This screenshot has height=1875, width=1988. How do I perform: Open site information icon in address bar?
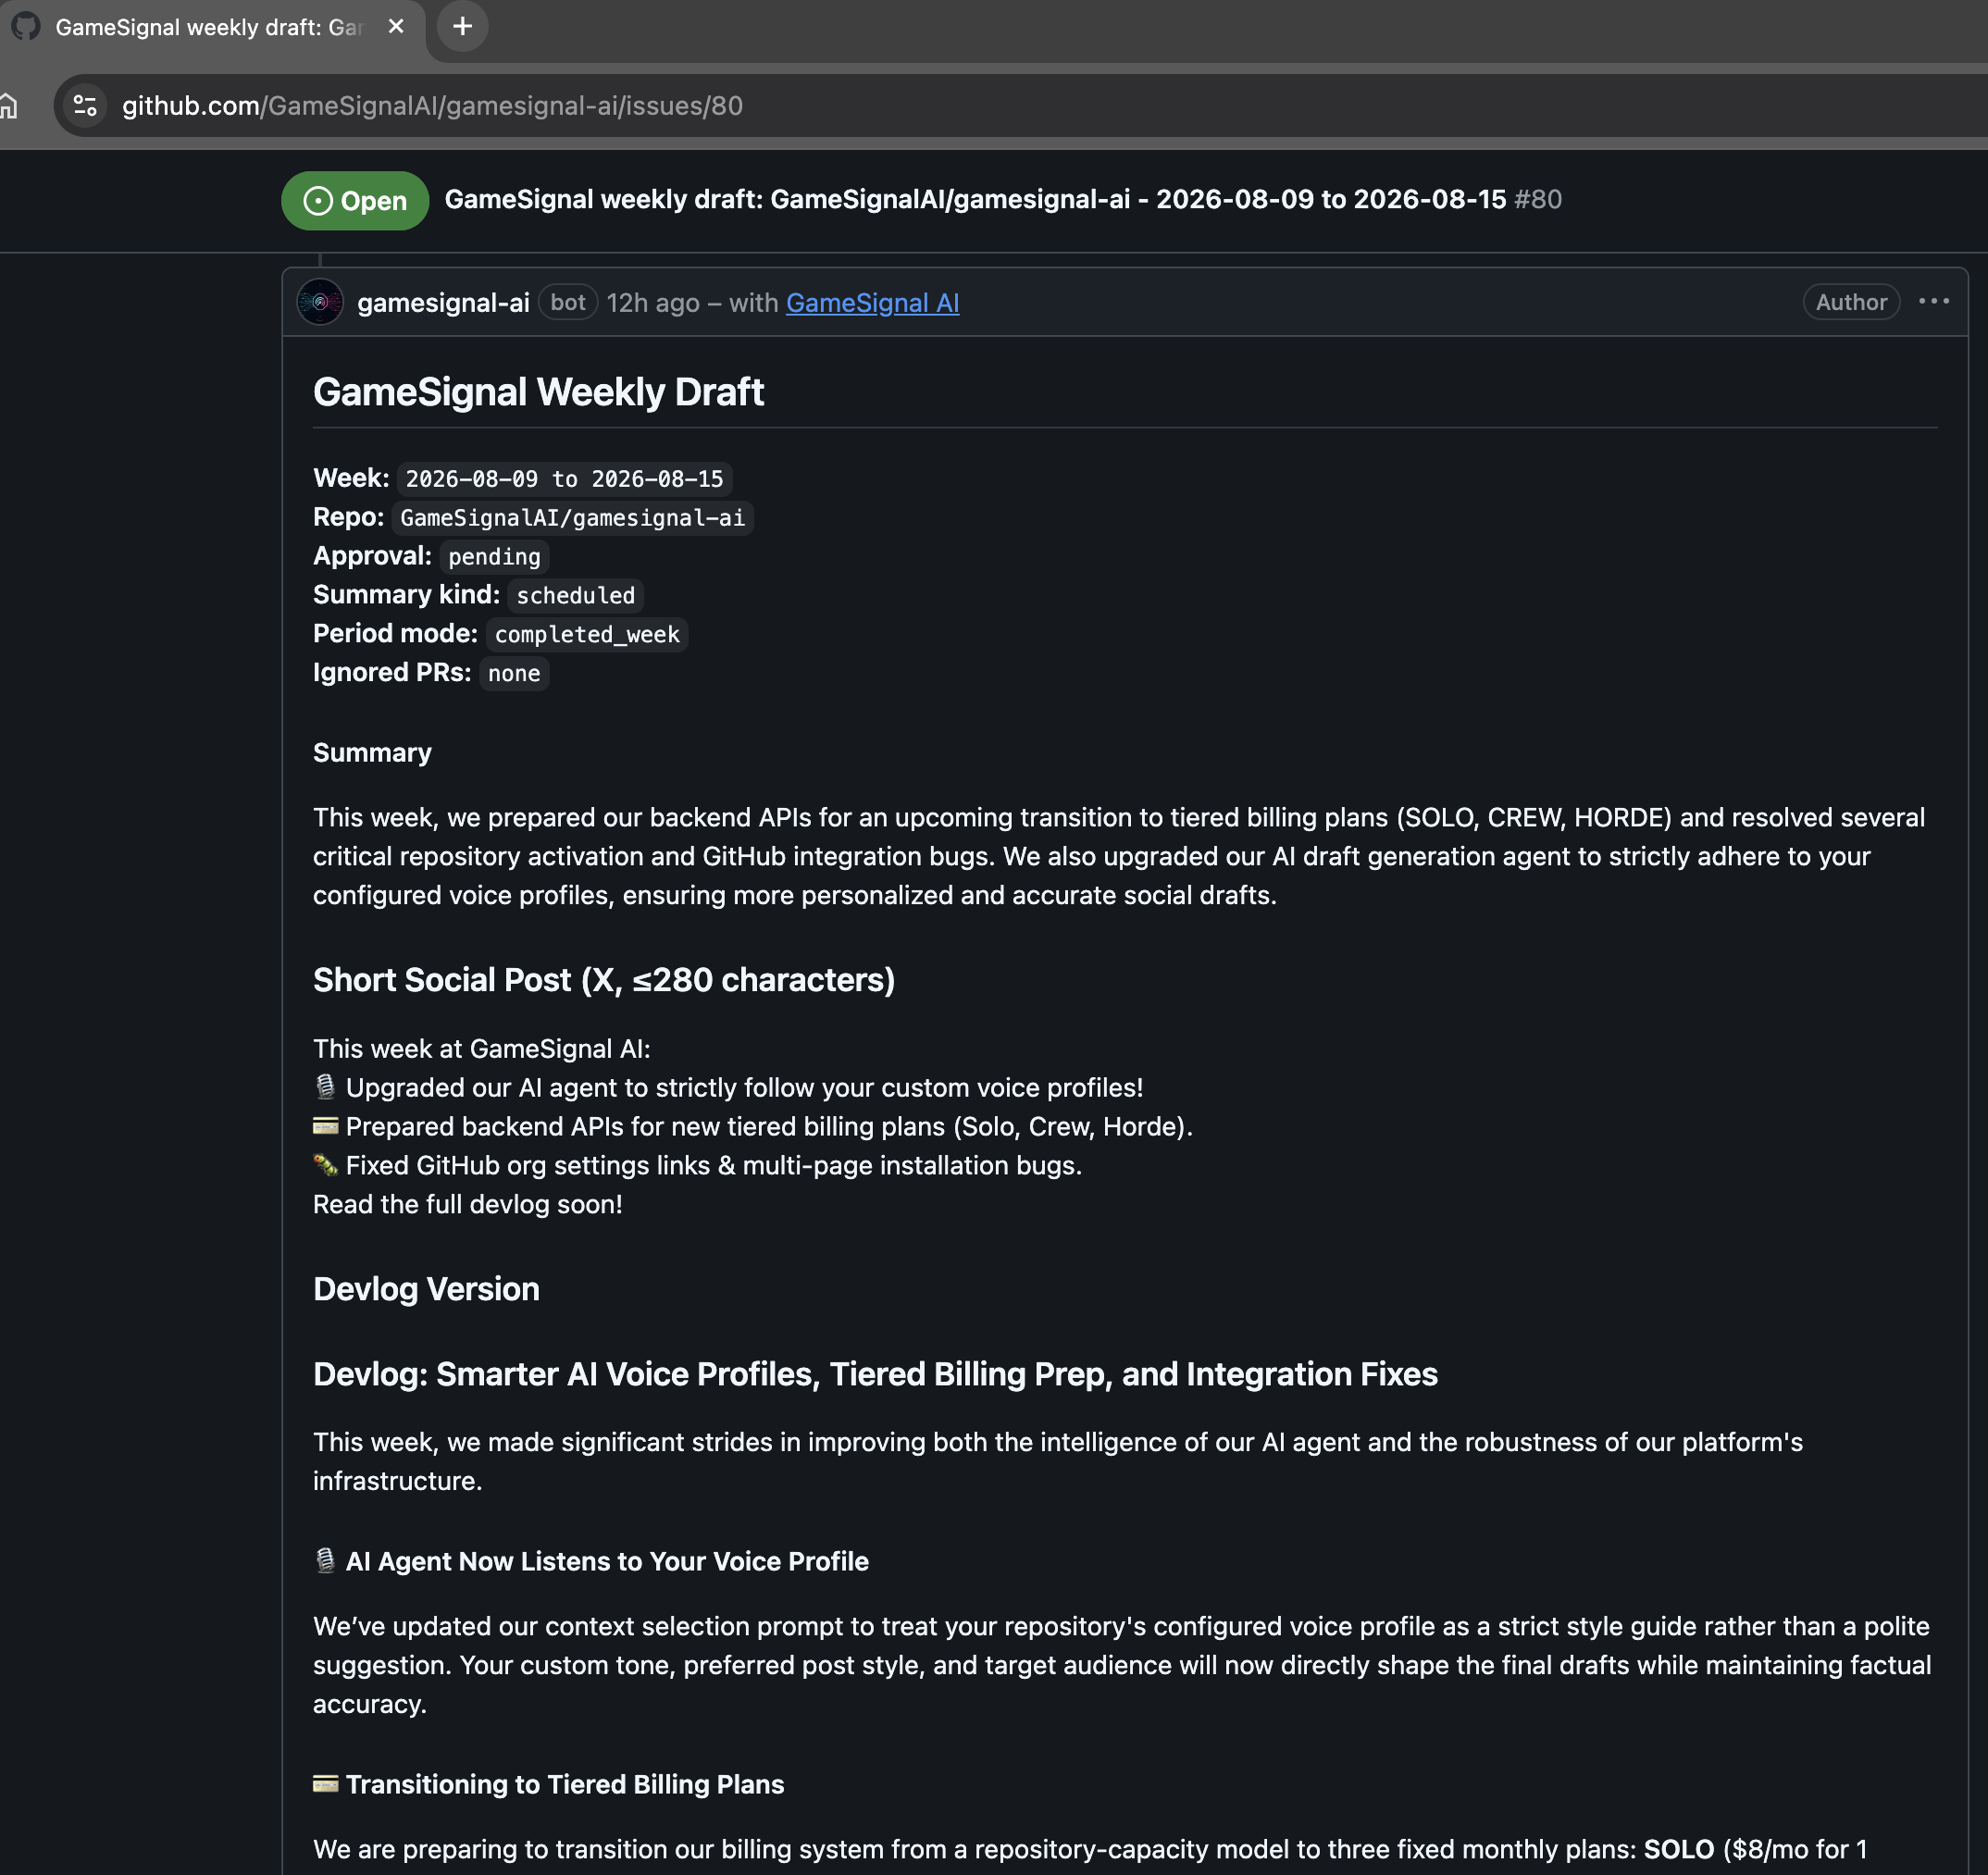click(x=86, y=105)
